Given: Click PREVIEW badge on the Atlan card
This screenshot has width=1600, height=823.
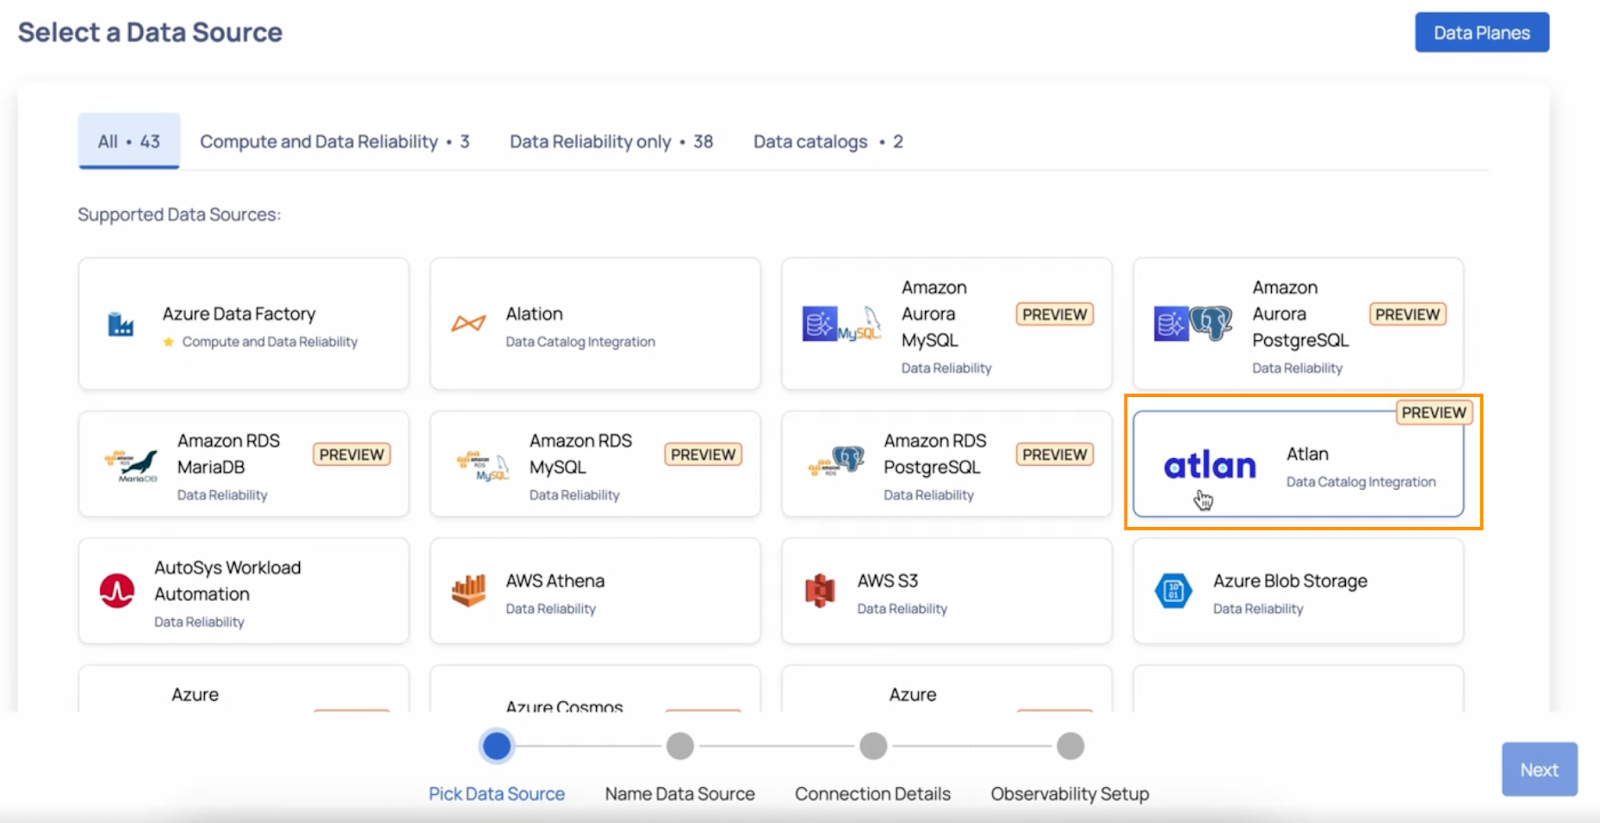Looking at the screenshot, I should (x=1433, y=412).
